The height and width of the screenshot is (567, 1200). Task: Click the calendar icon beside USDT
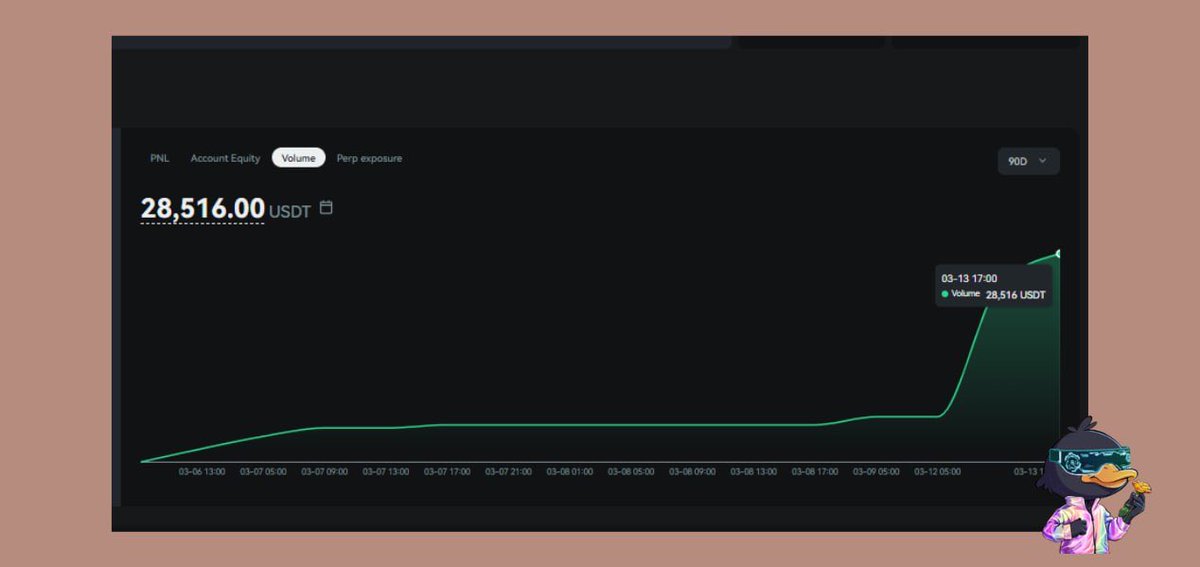click(x=325, y=208)
